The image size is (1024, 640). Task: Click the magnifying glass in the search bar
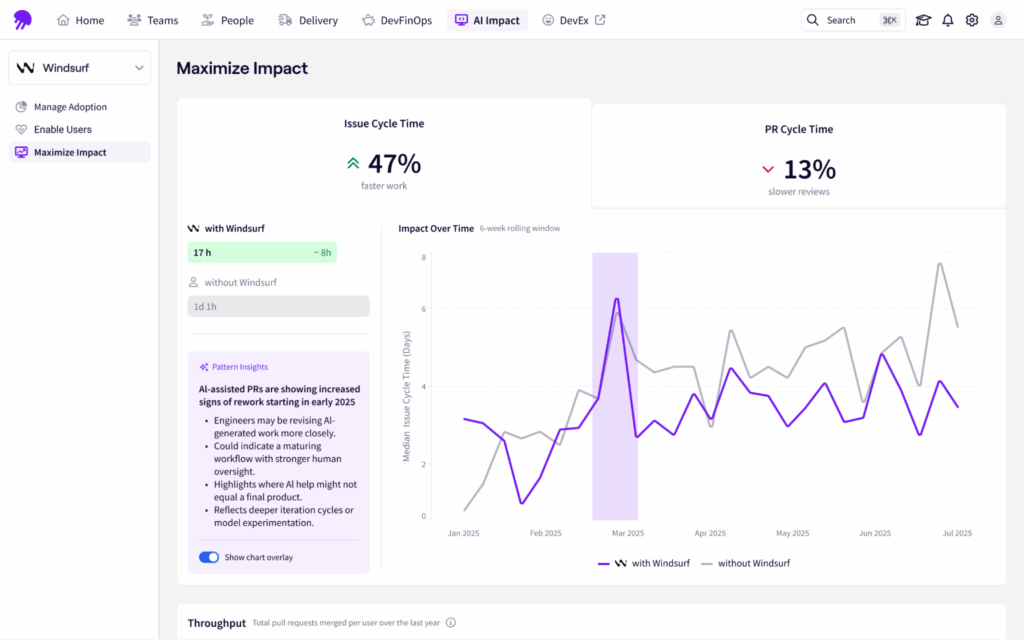pyautogui.click(x=815, y=19)
